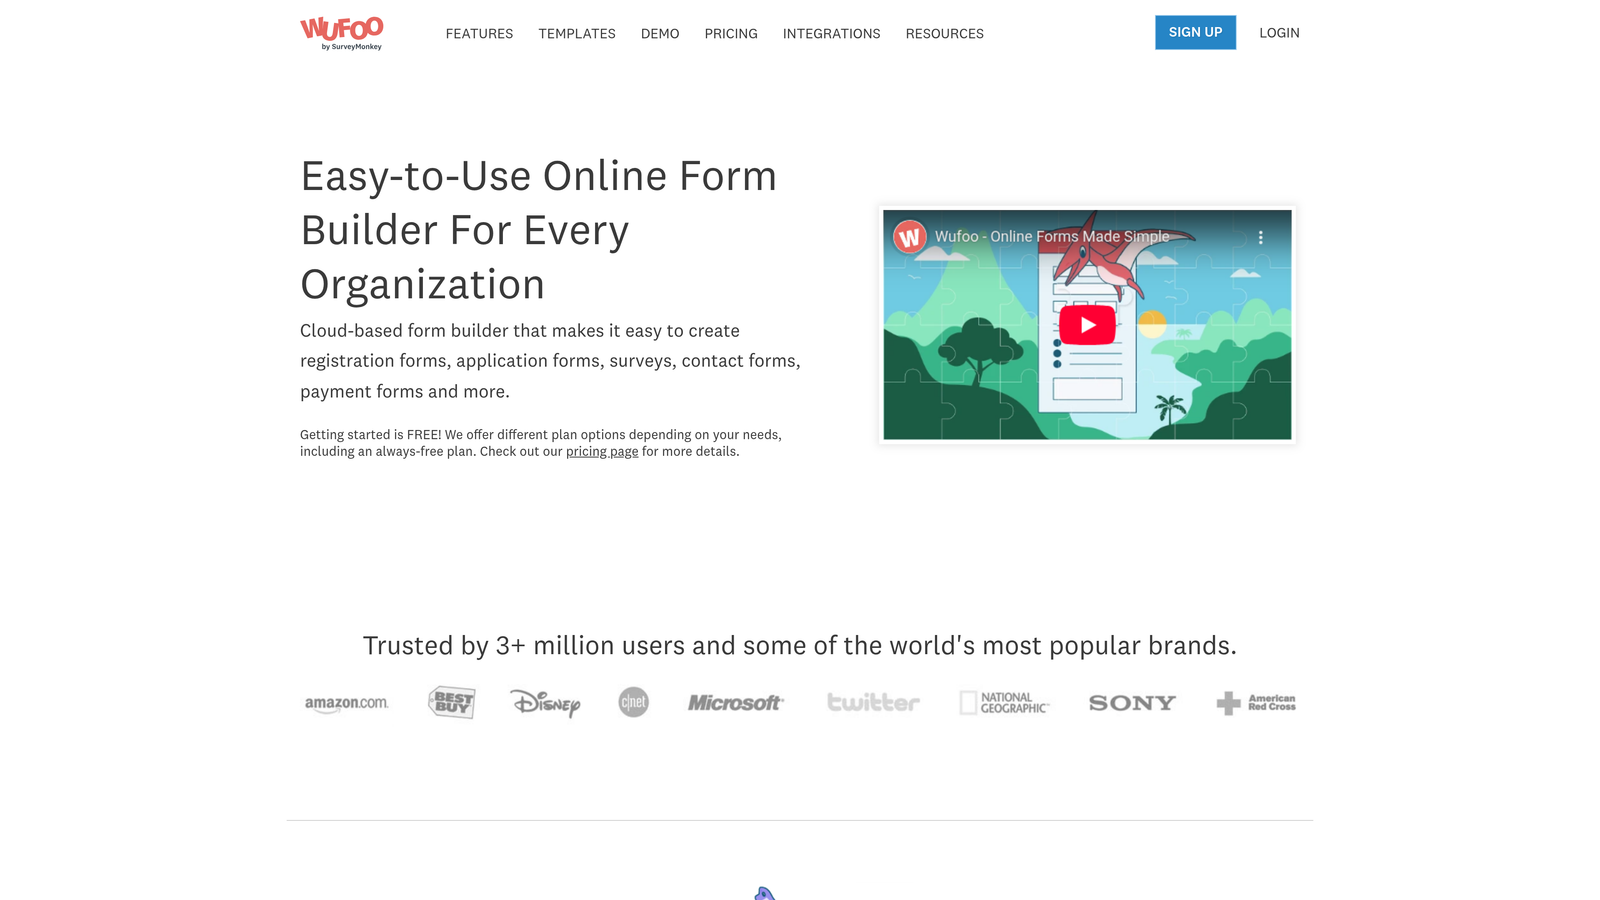
Task: Click the CNET logo
Action: pyautogui.click(x=633, y=702)
